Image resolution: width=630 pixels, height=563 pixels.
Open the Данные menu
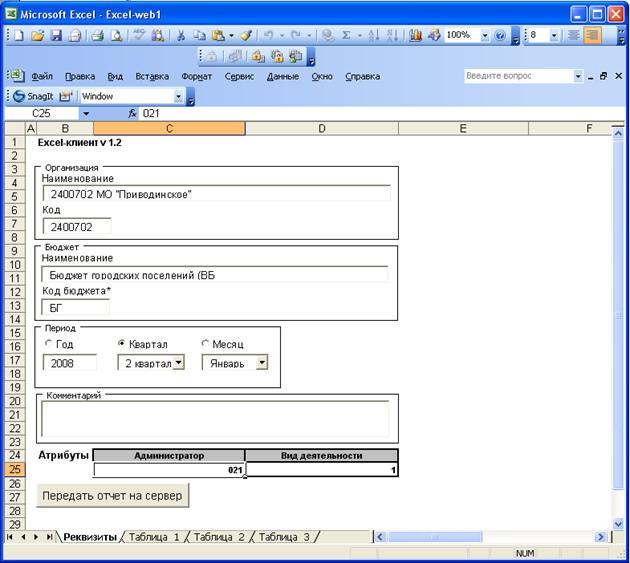tap(283, 76)
